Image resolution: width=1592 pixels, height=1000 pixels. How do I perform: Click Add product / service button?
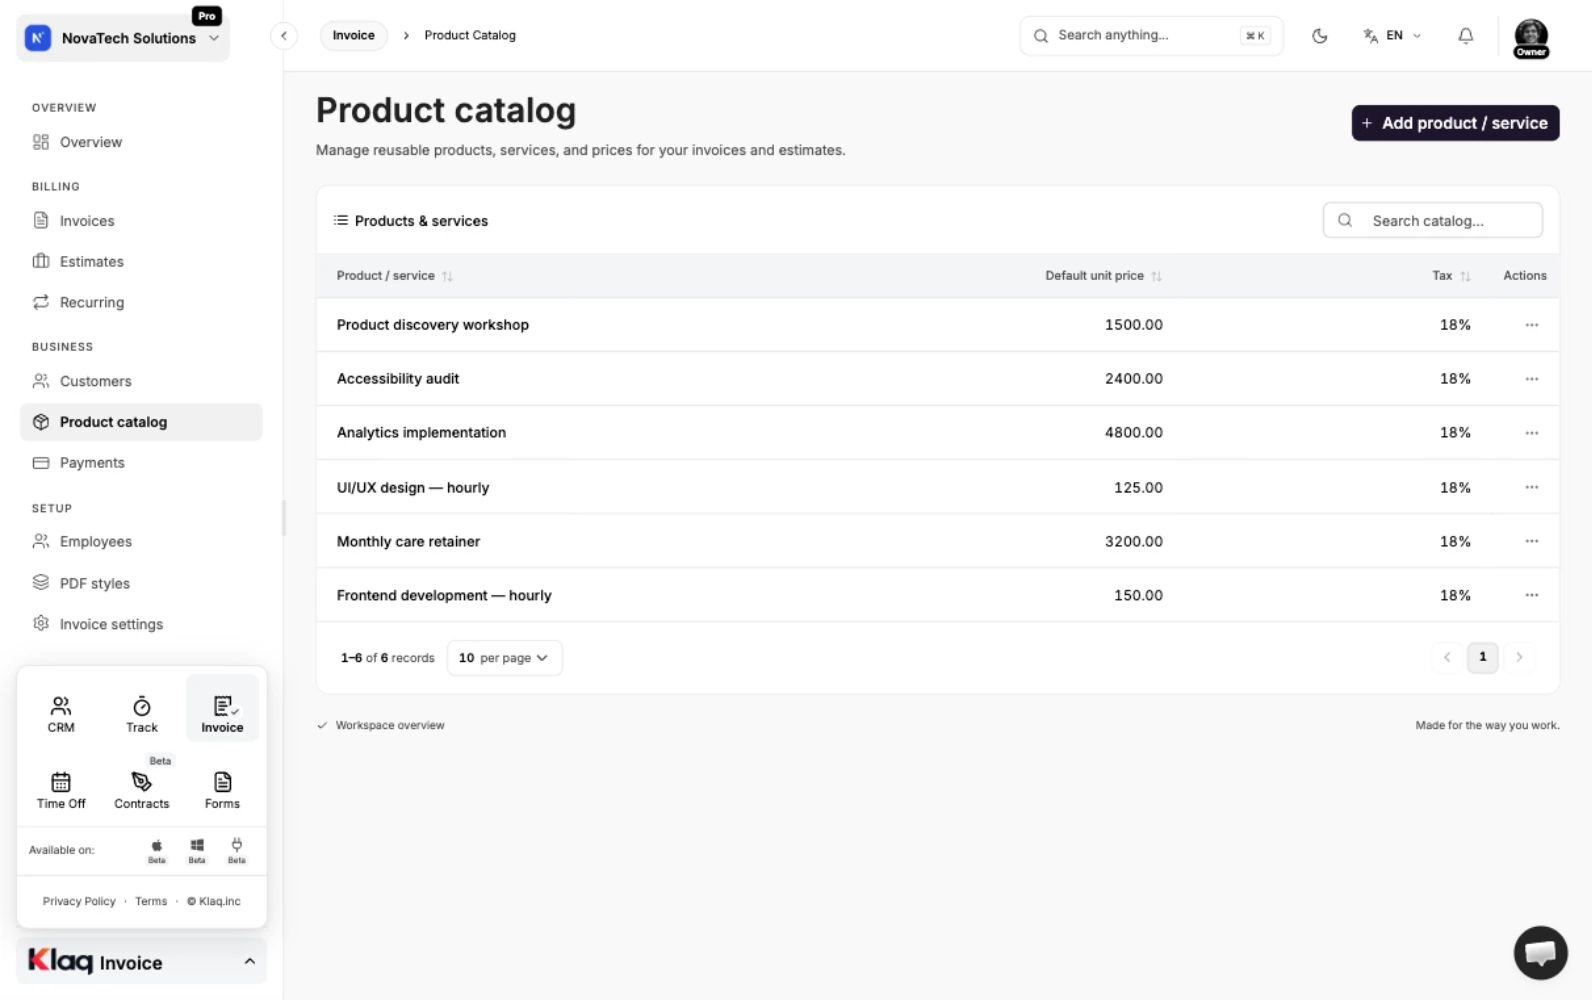(1455, 123)
